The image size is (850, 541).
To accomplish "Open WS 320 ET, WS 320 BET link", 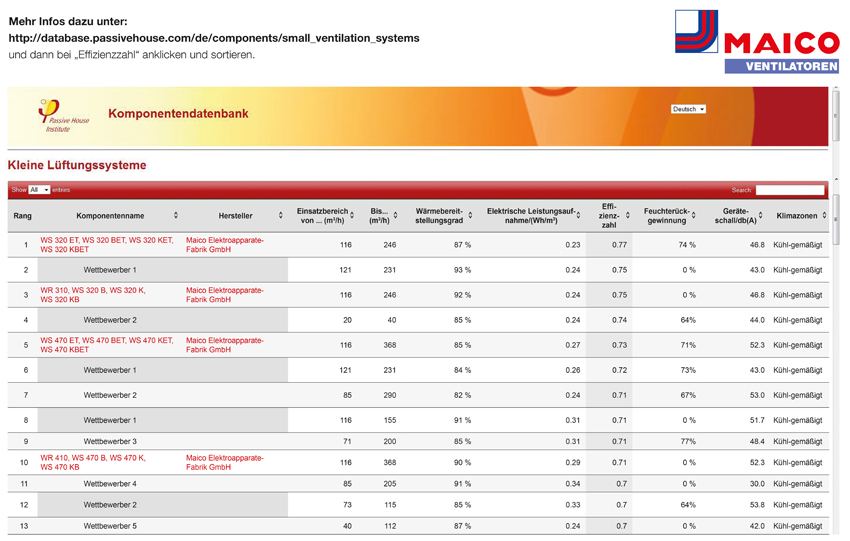I will (x=107, y=244).
